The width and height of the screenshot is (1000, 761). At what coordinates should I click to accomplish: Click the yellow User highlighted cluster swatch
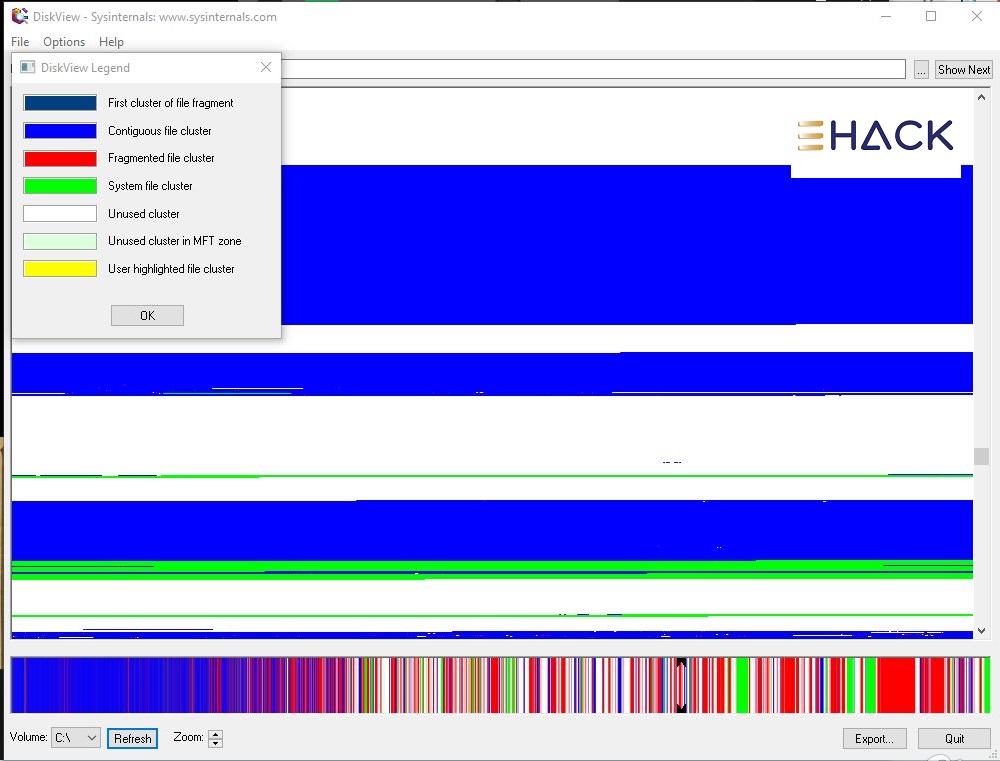60,269
